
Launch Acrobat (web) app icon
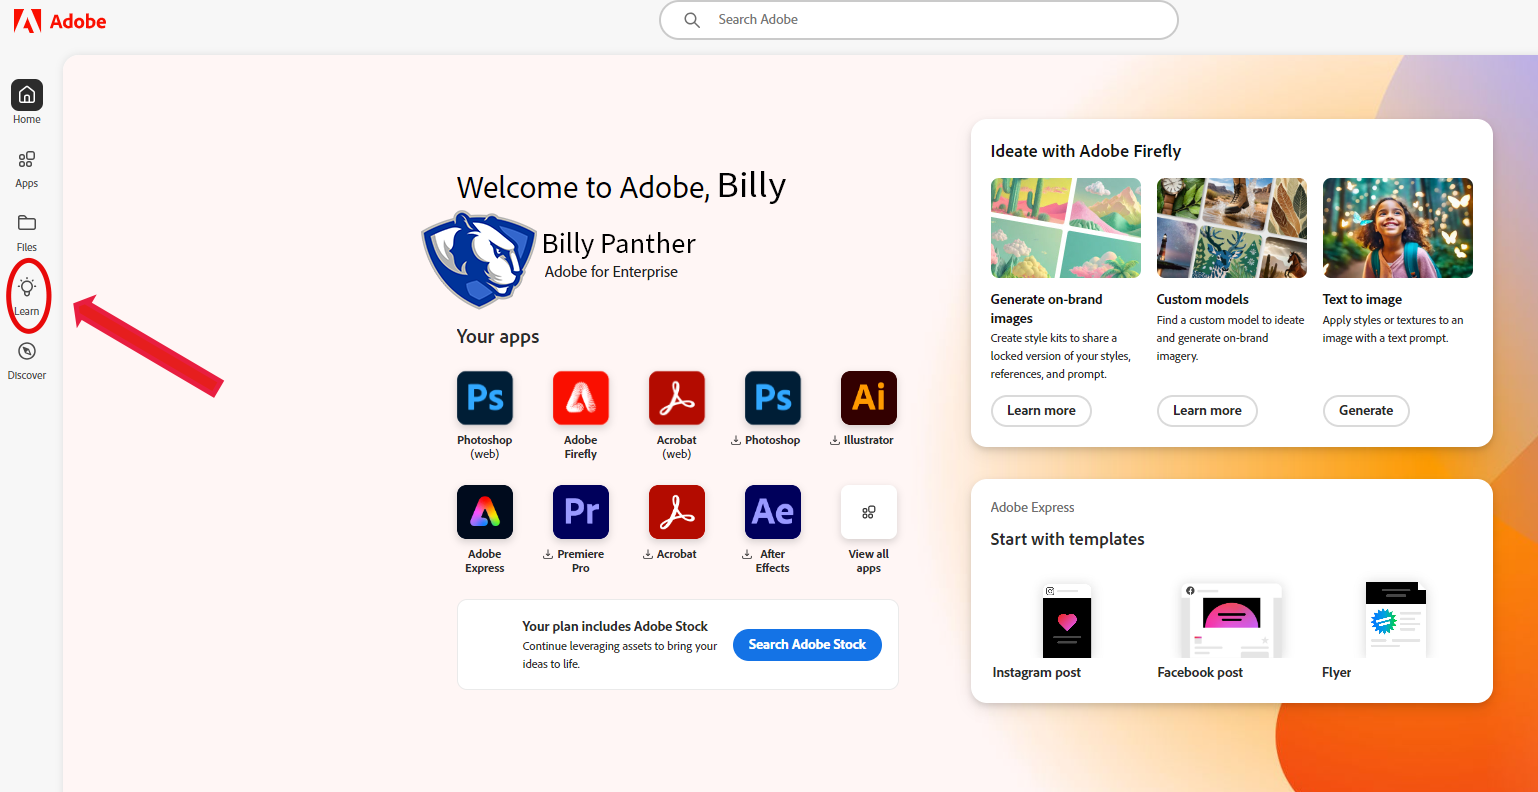click(x=677, y=398)
